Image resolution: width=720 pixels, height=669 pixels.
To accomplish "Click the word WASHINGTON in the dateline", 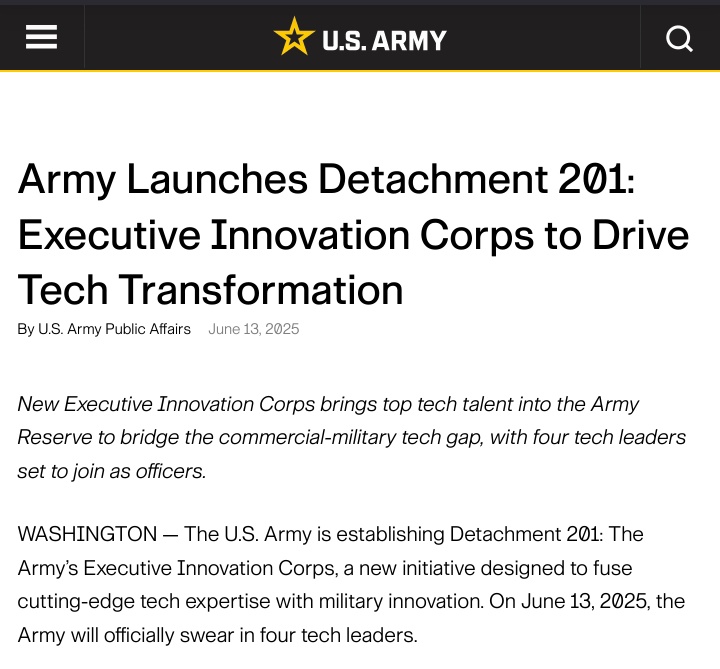I will pyautogui.click(x=87, y=533).
